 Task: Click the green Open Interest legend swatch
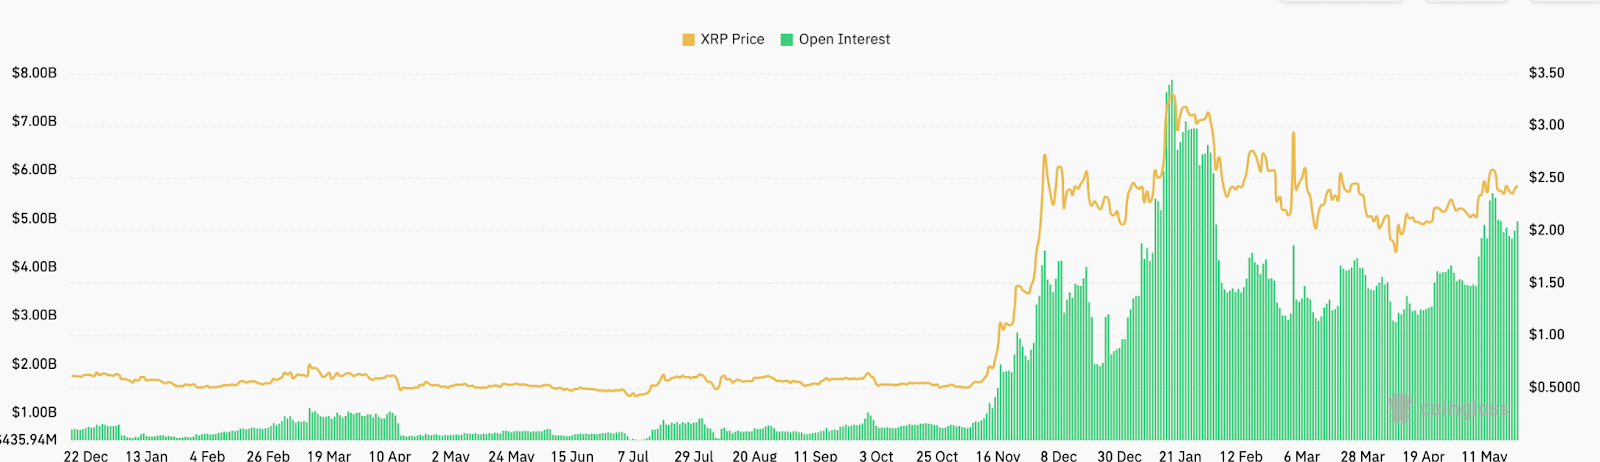click(787, 40)
